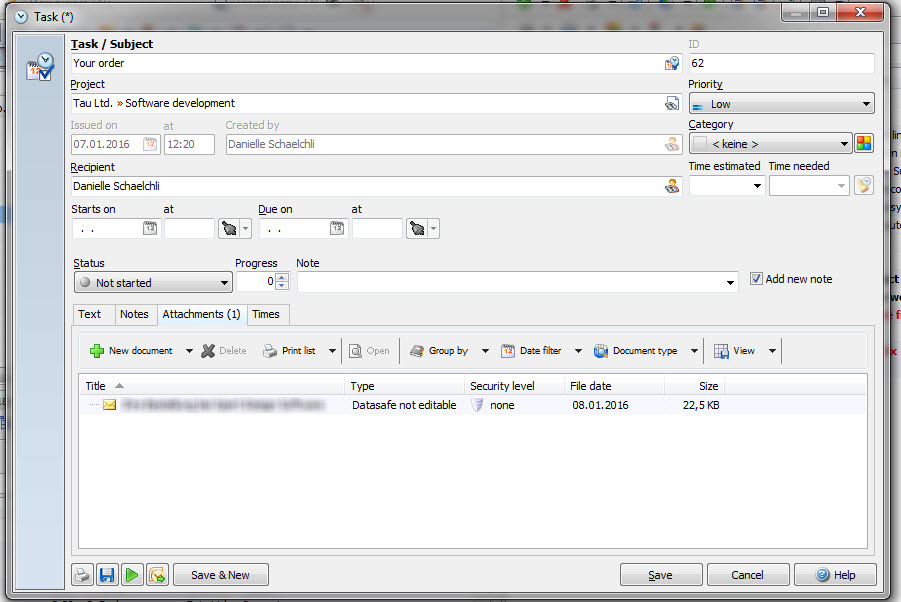Switch to the Notes tab
901x602 pixels.
click(x=135, y=314)
